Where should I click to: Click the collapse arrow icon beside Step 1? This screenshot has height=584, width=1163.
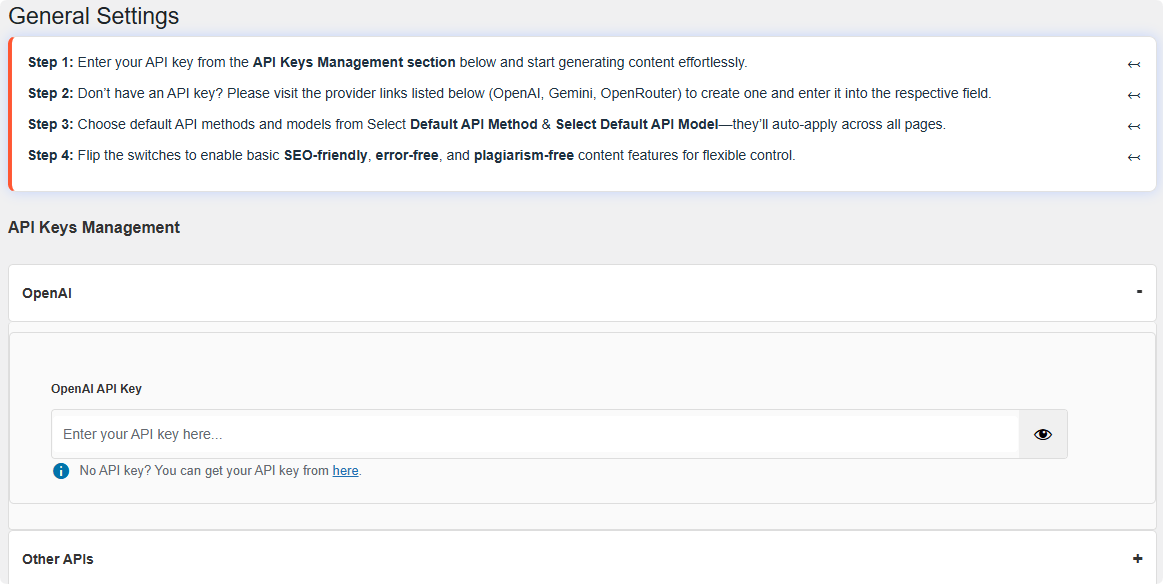tap(1133, 63)
